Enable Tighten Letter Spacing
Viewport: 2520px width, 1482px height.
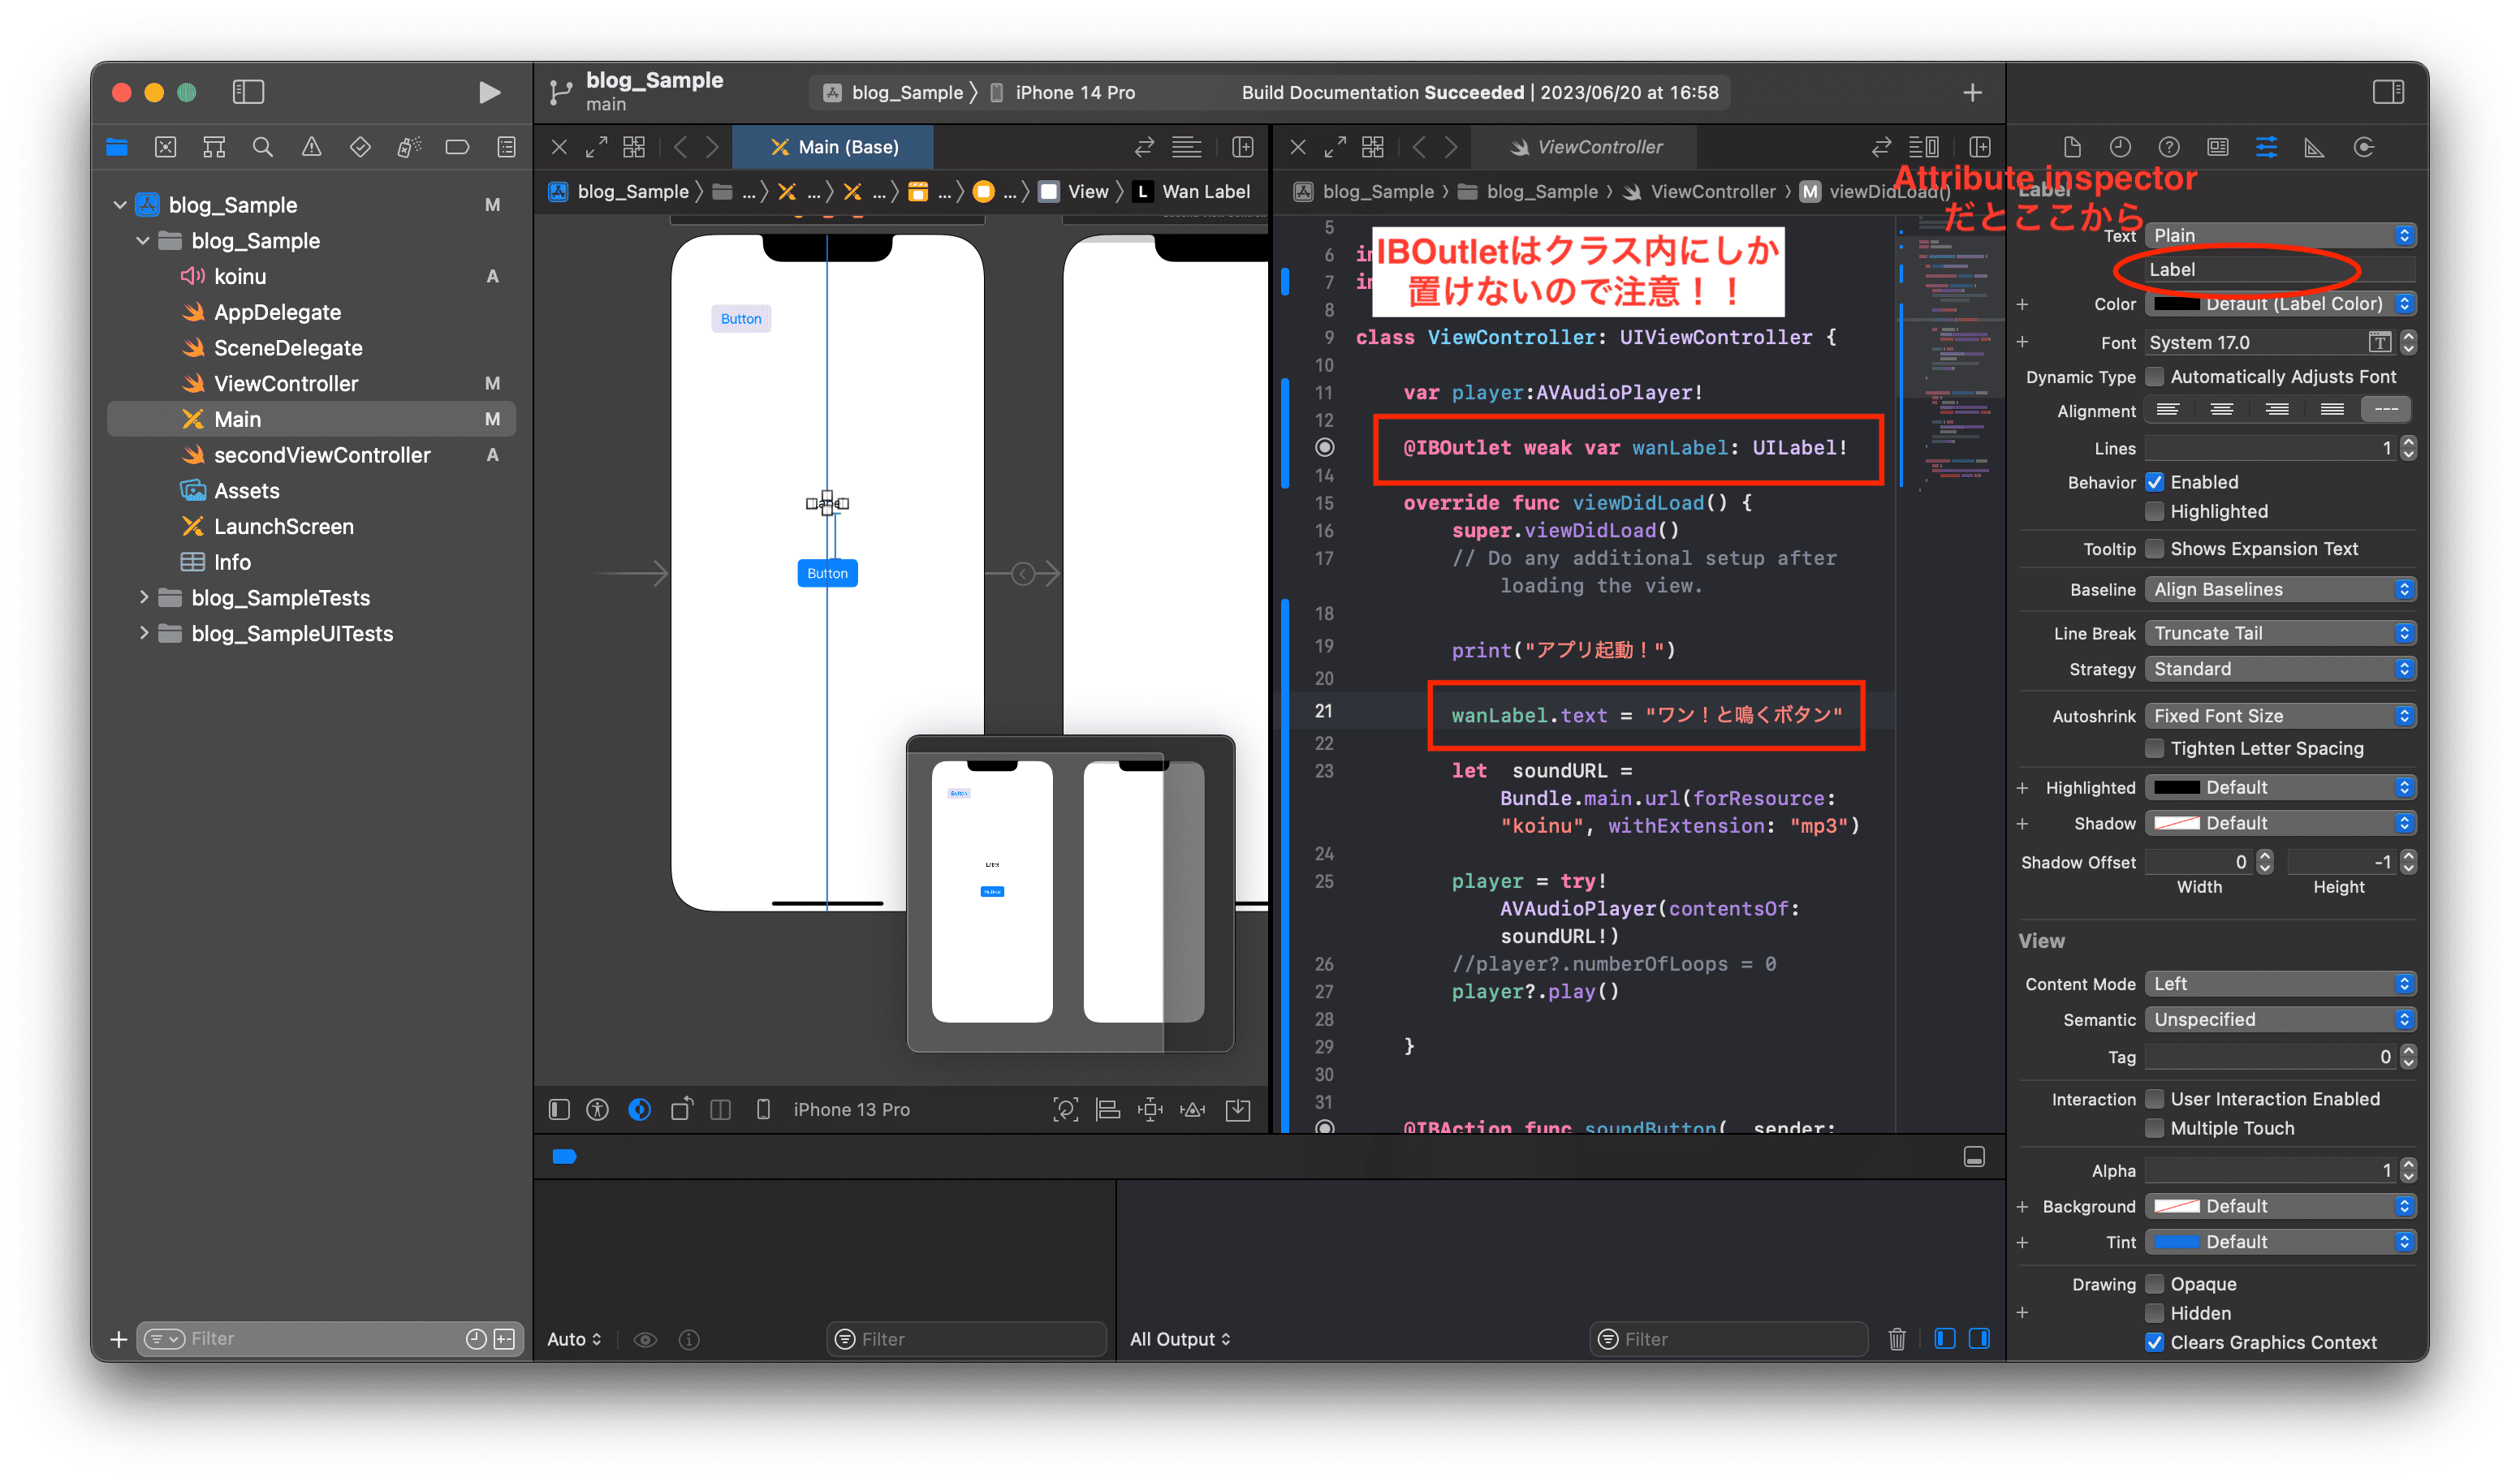pos(2155,749)
